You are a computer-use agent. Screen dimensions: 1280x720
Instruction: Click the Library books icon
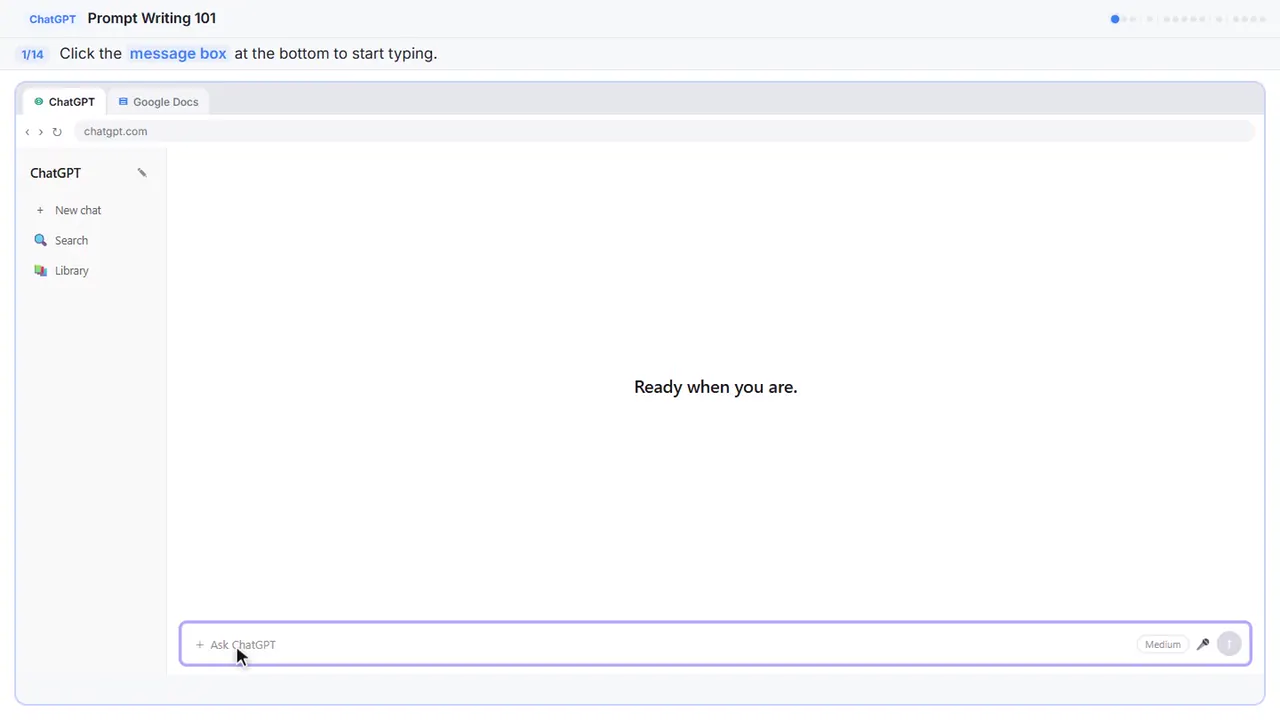click(40, 271)
